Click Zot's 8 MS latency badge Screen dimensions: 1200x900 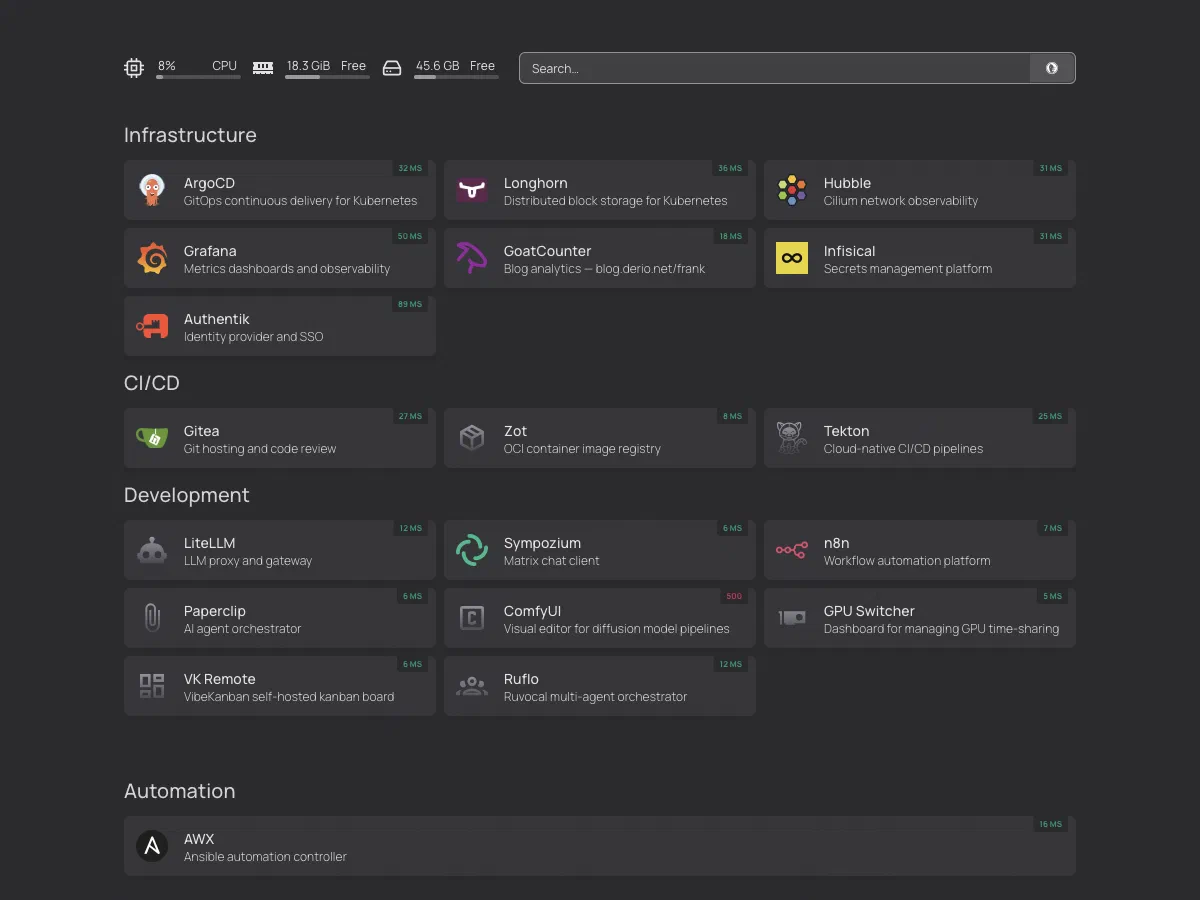click(x=732, y=416)
